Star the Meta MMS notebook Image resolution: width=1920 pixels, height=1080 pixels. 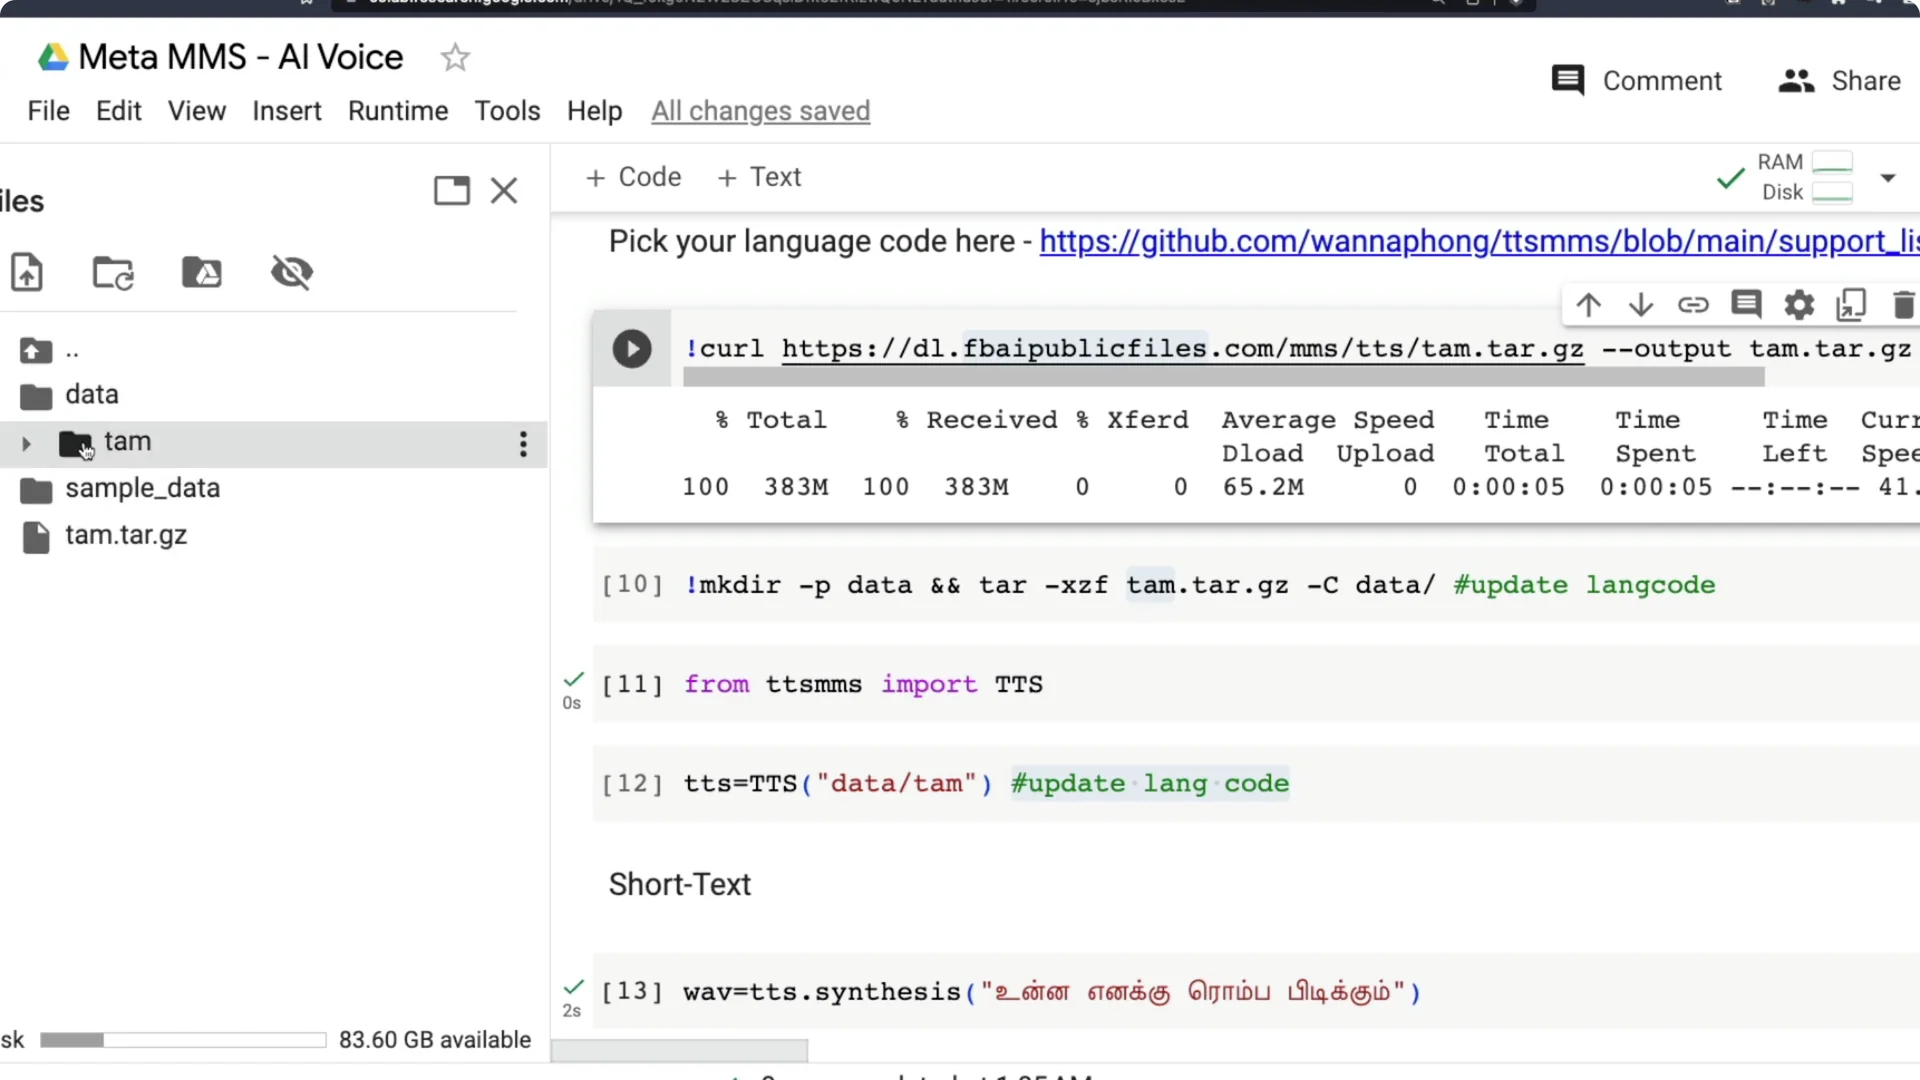[x=455, y=57]
